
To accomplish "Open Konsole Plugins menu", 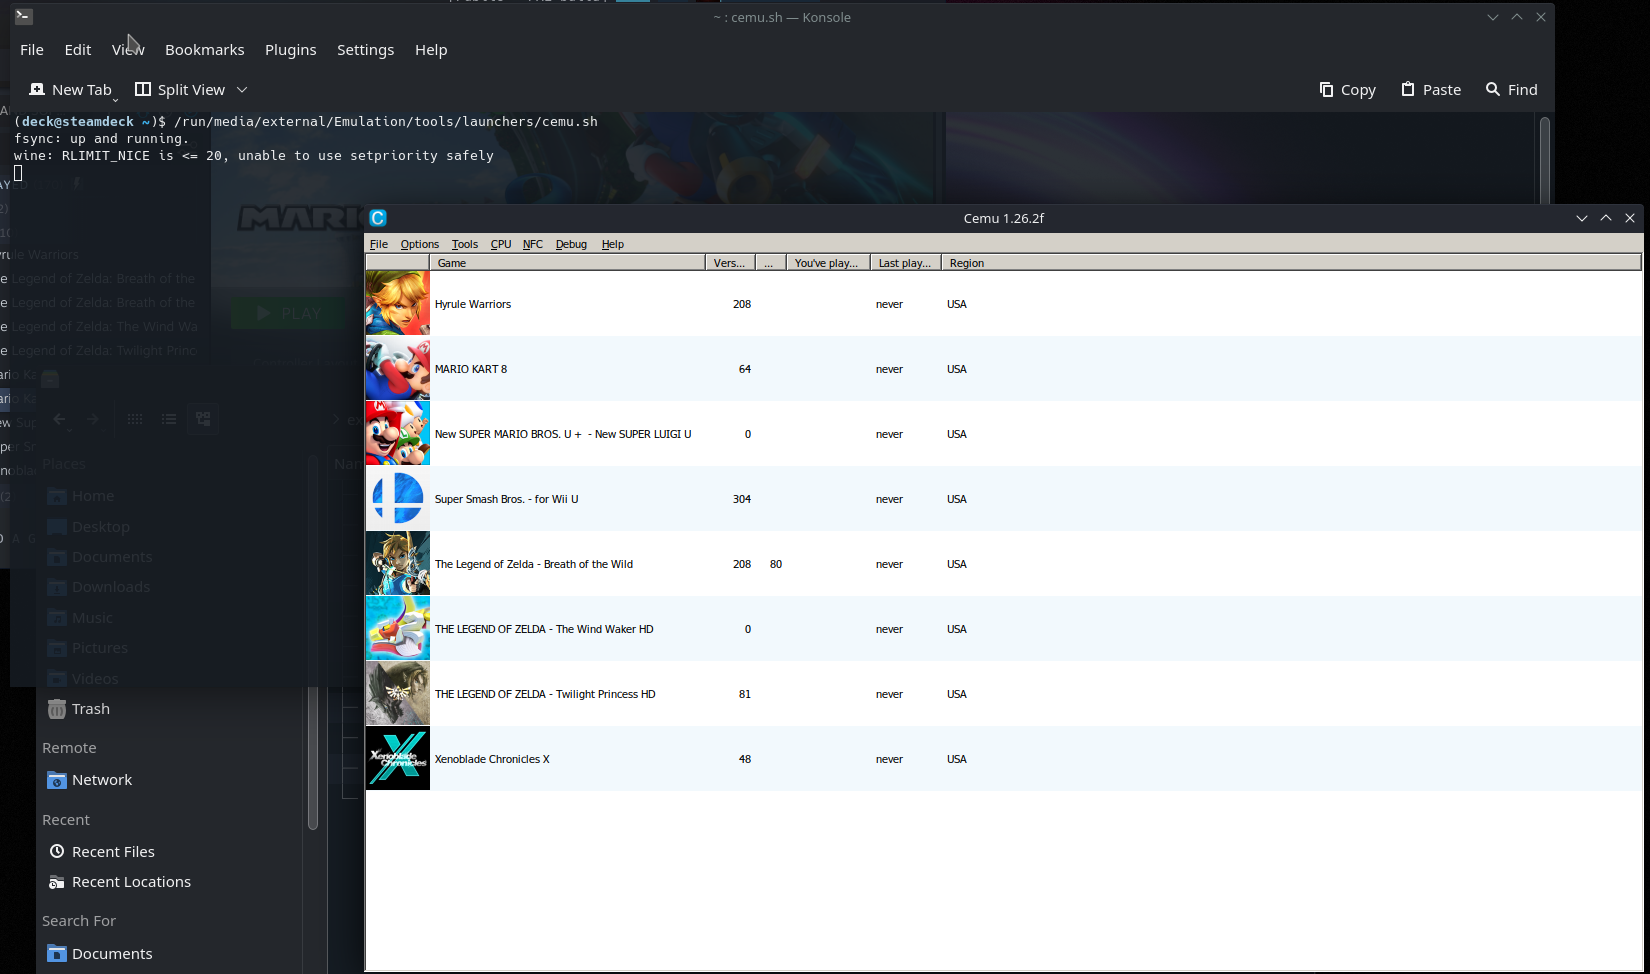I will tap(290, 50).
